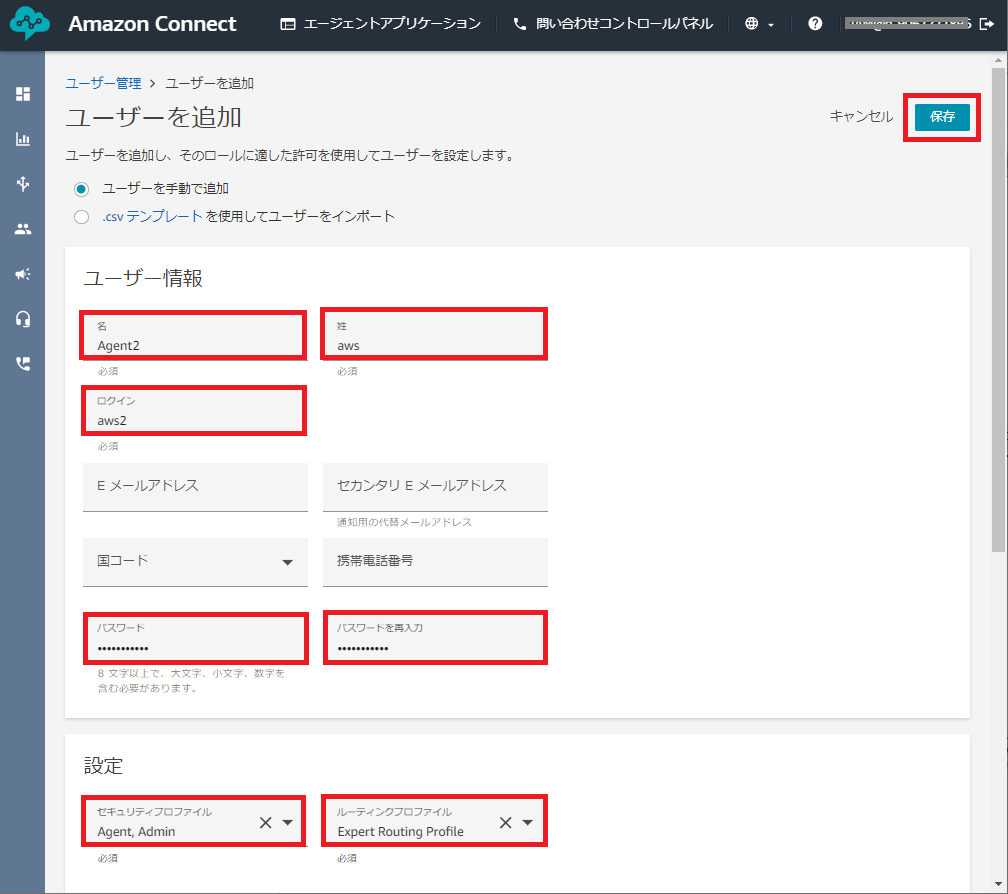Click the Amazon Connect cloud logo
1008x894 pixels.
pos(30,24)
